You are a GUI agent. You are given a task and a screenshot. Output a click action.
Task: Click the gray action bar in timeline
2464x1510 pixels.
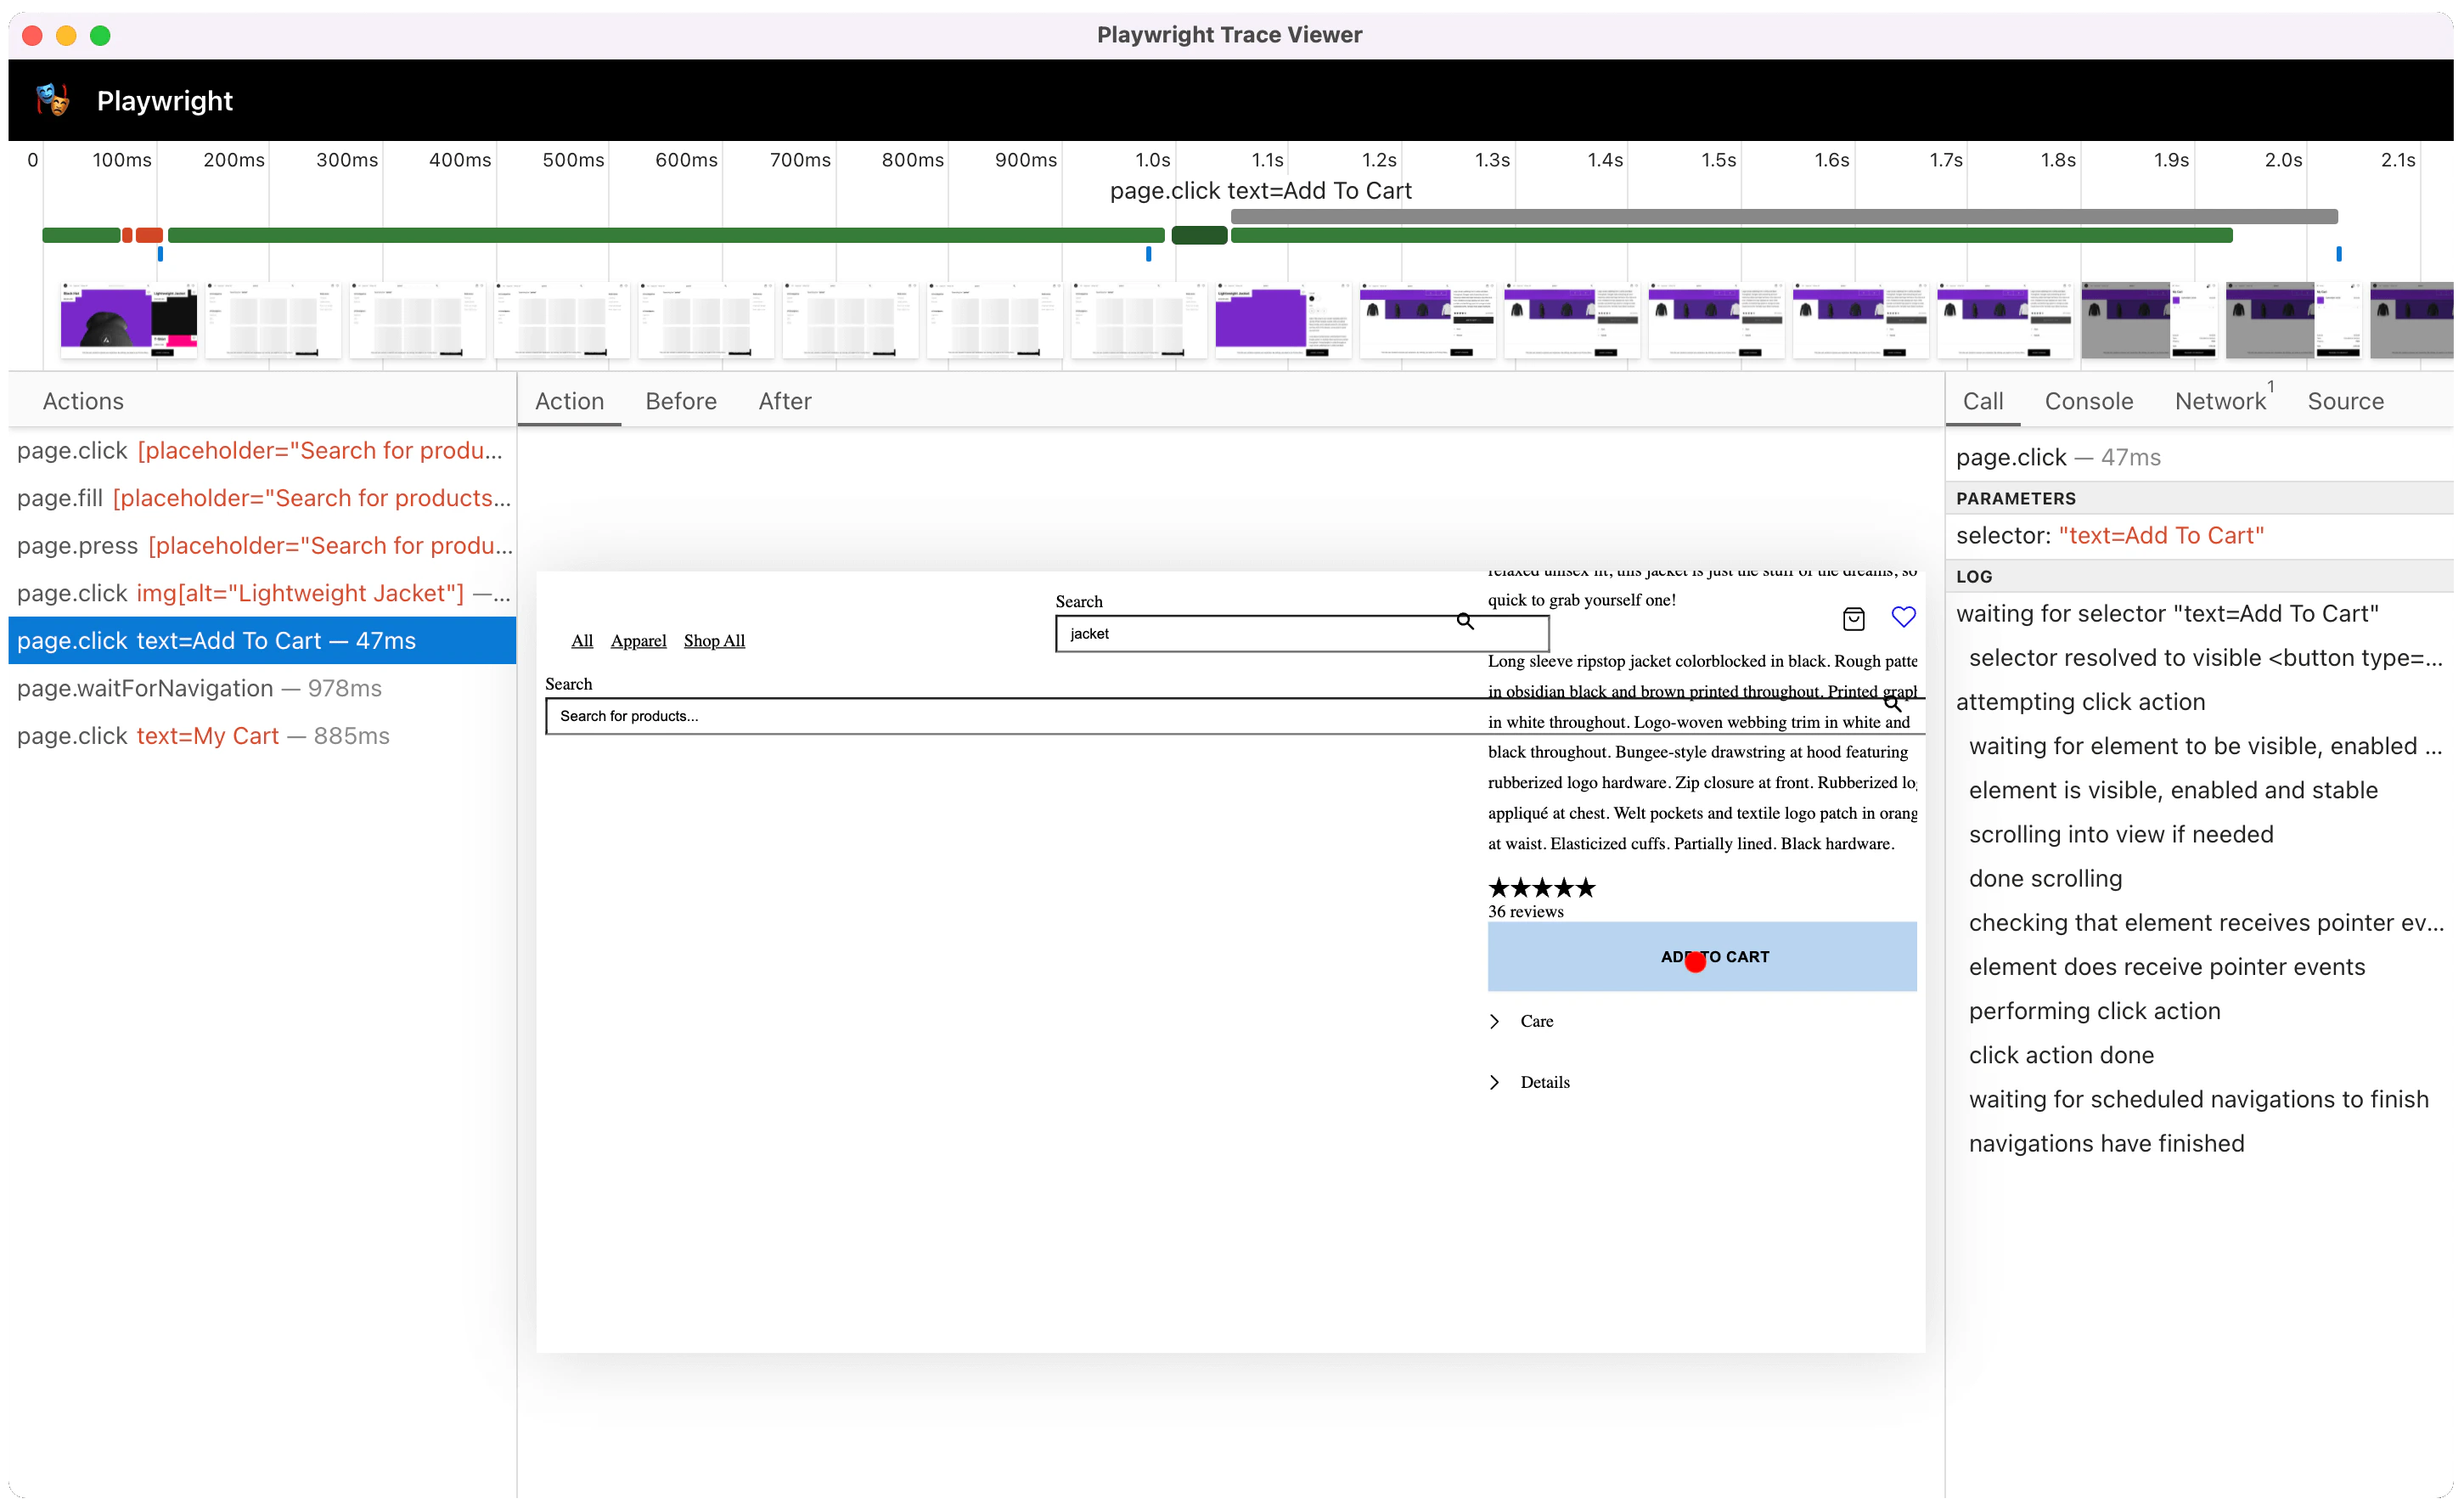tap(1783, 216)
